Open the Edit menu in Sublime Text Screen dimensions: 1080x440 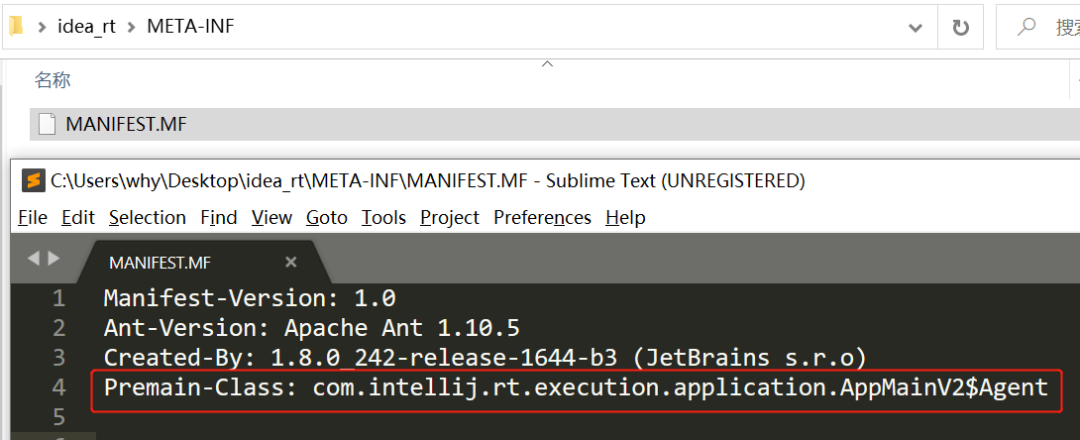click(78, 218)
